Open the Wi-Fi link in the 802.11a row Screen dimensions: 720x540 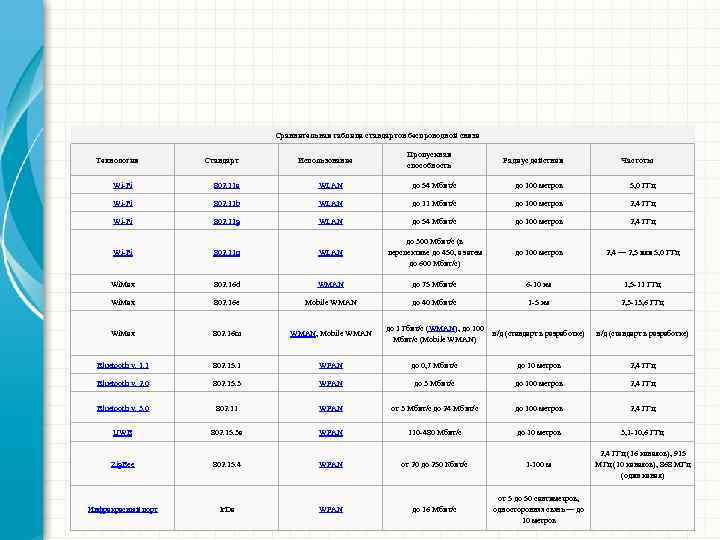coord(123,186)
